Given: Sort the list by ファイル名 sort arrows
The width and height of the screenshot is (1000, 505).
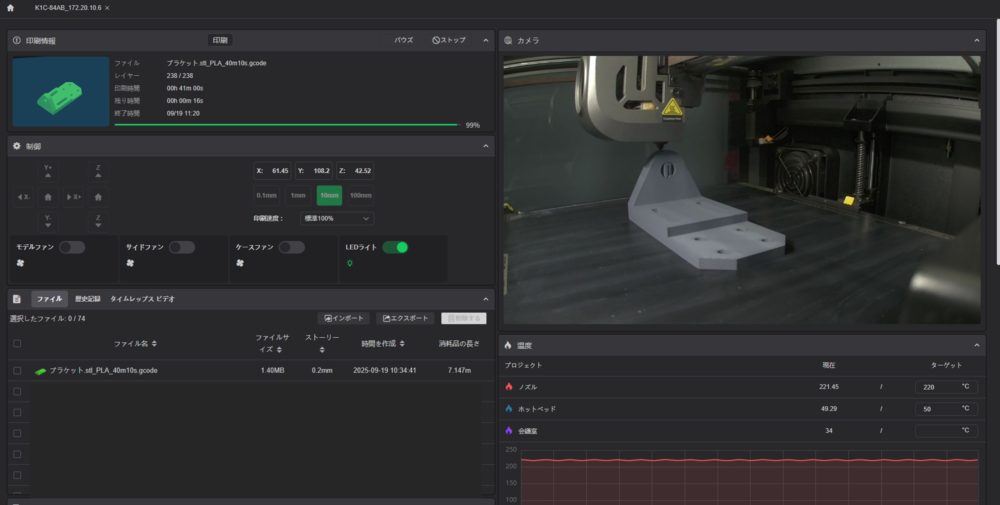Looking at the screenshot, I should 154,343.
